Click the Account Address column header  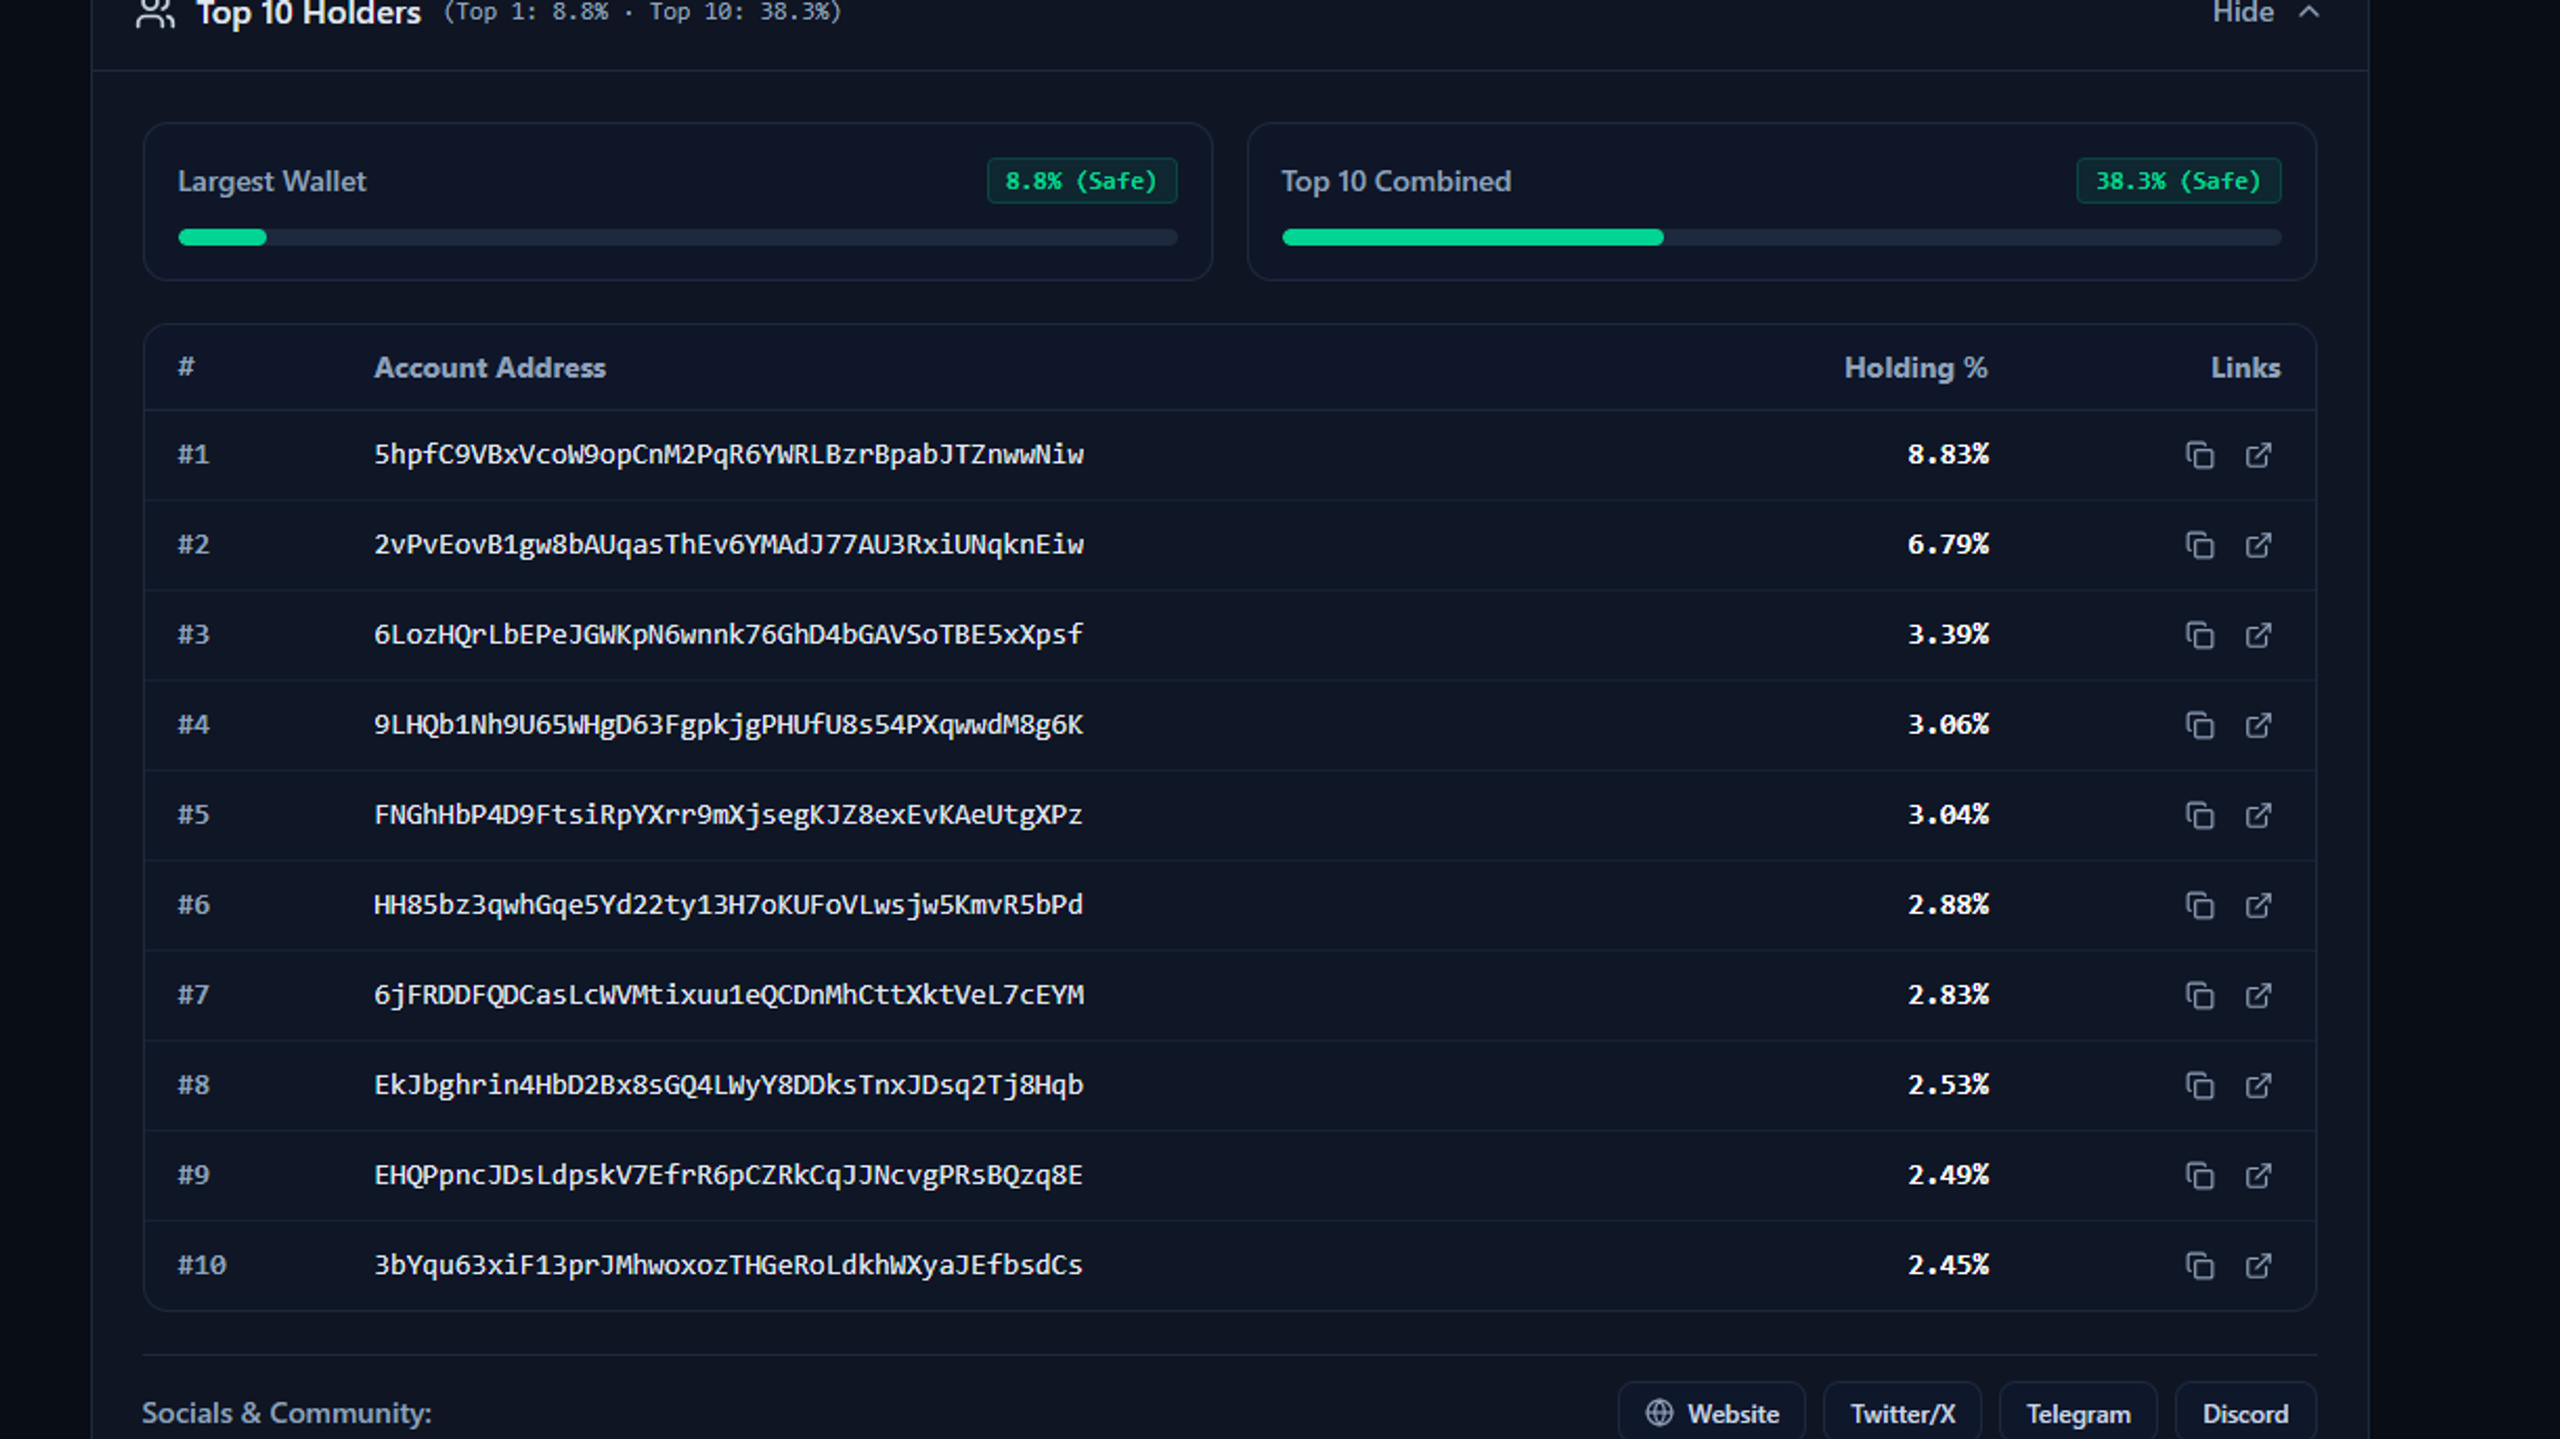click(x=490, y=368)
